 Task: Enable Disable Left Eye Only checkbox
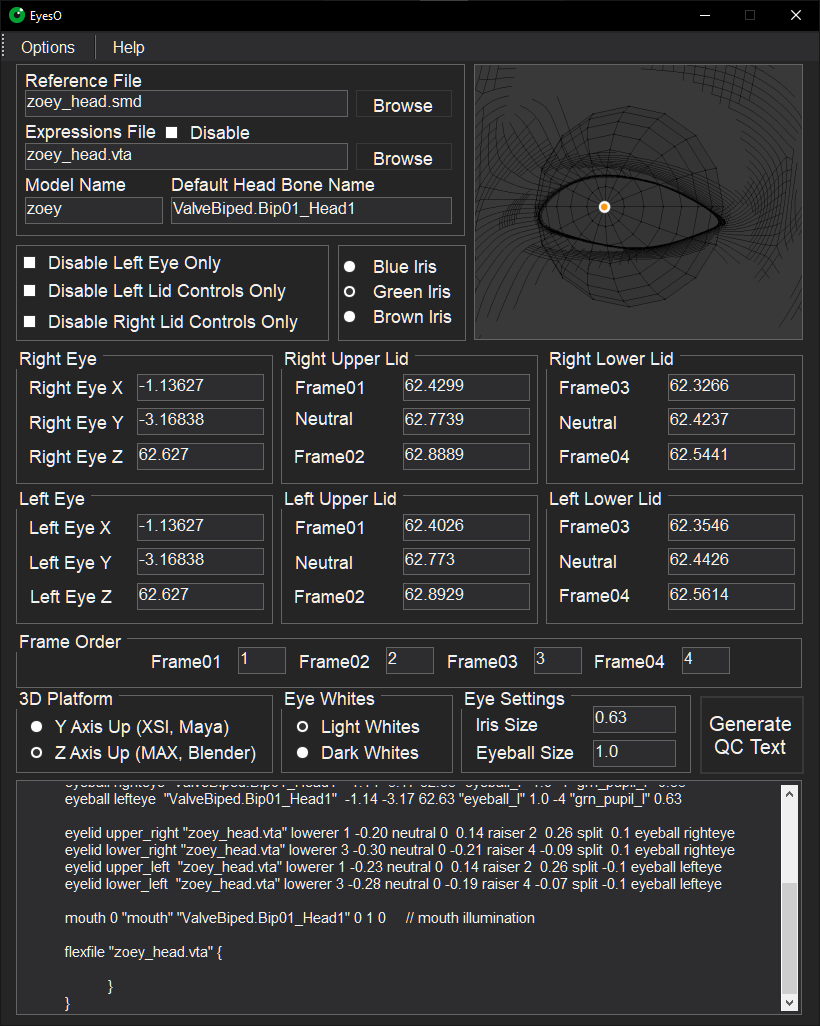point(29,263)
